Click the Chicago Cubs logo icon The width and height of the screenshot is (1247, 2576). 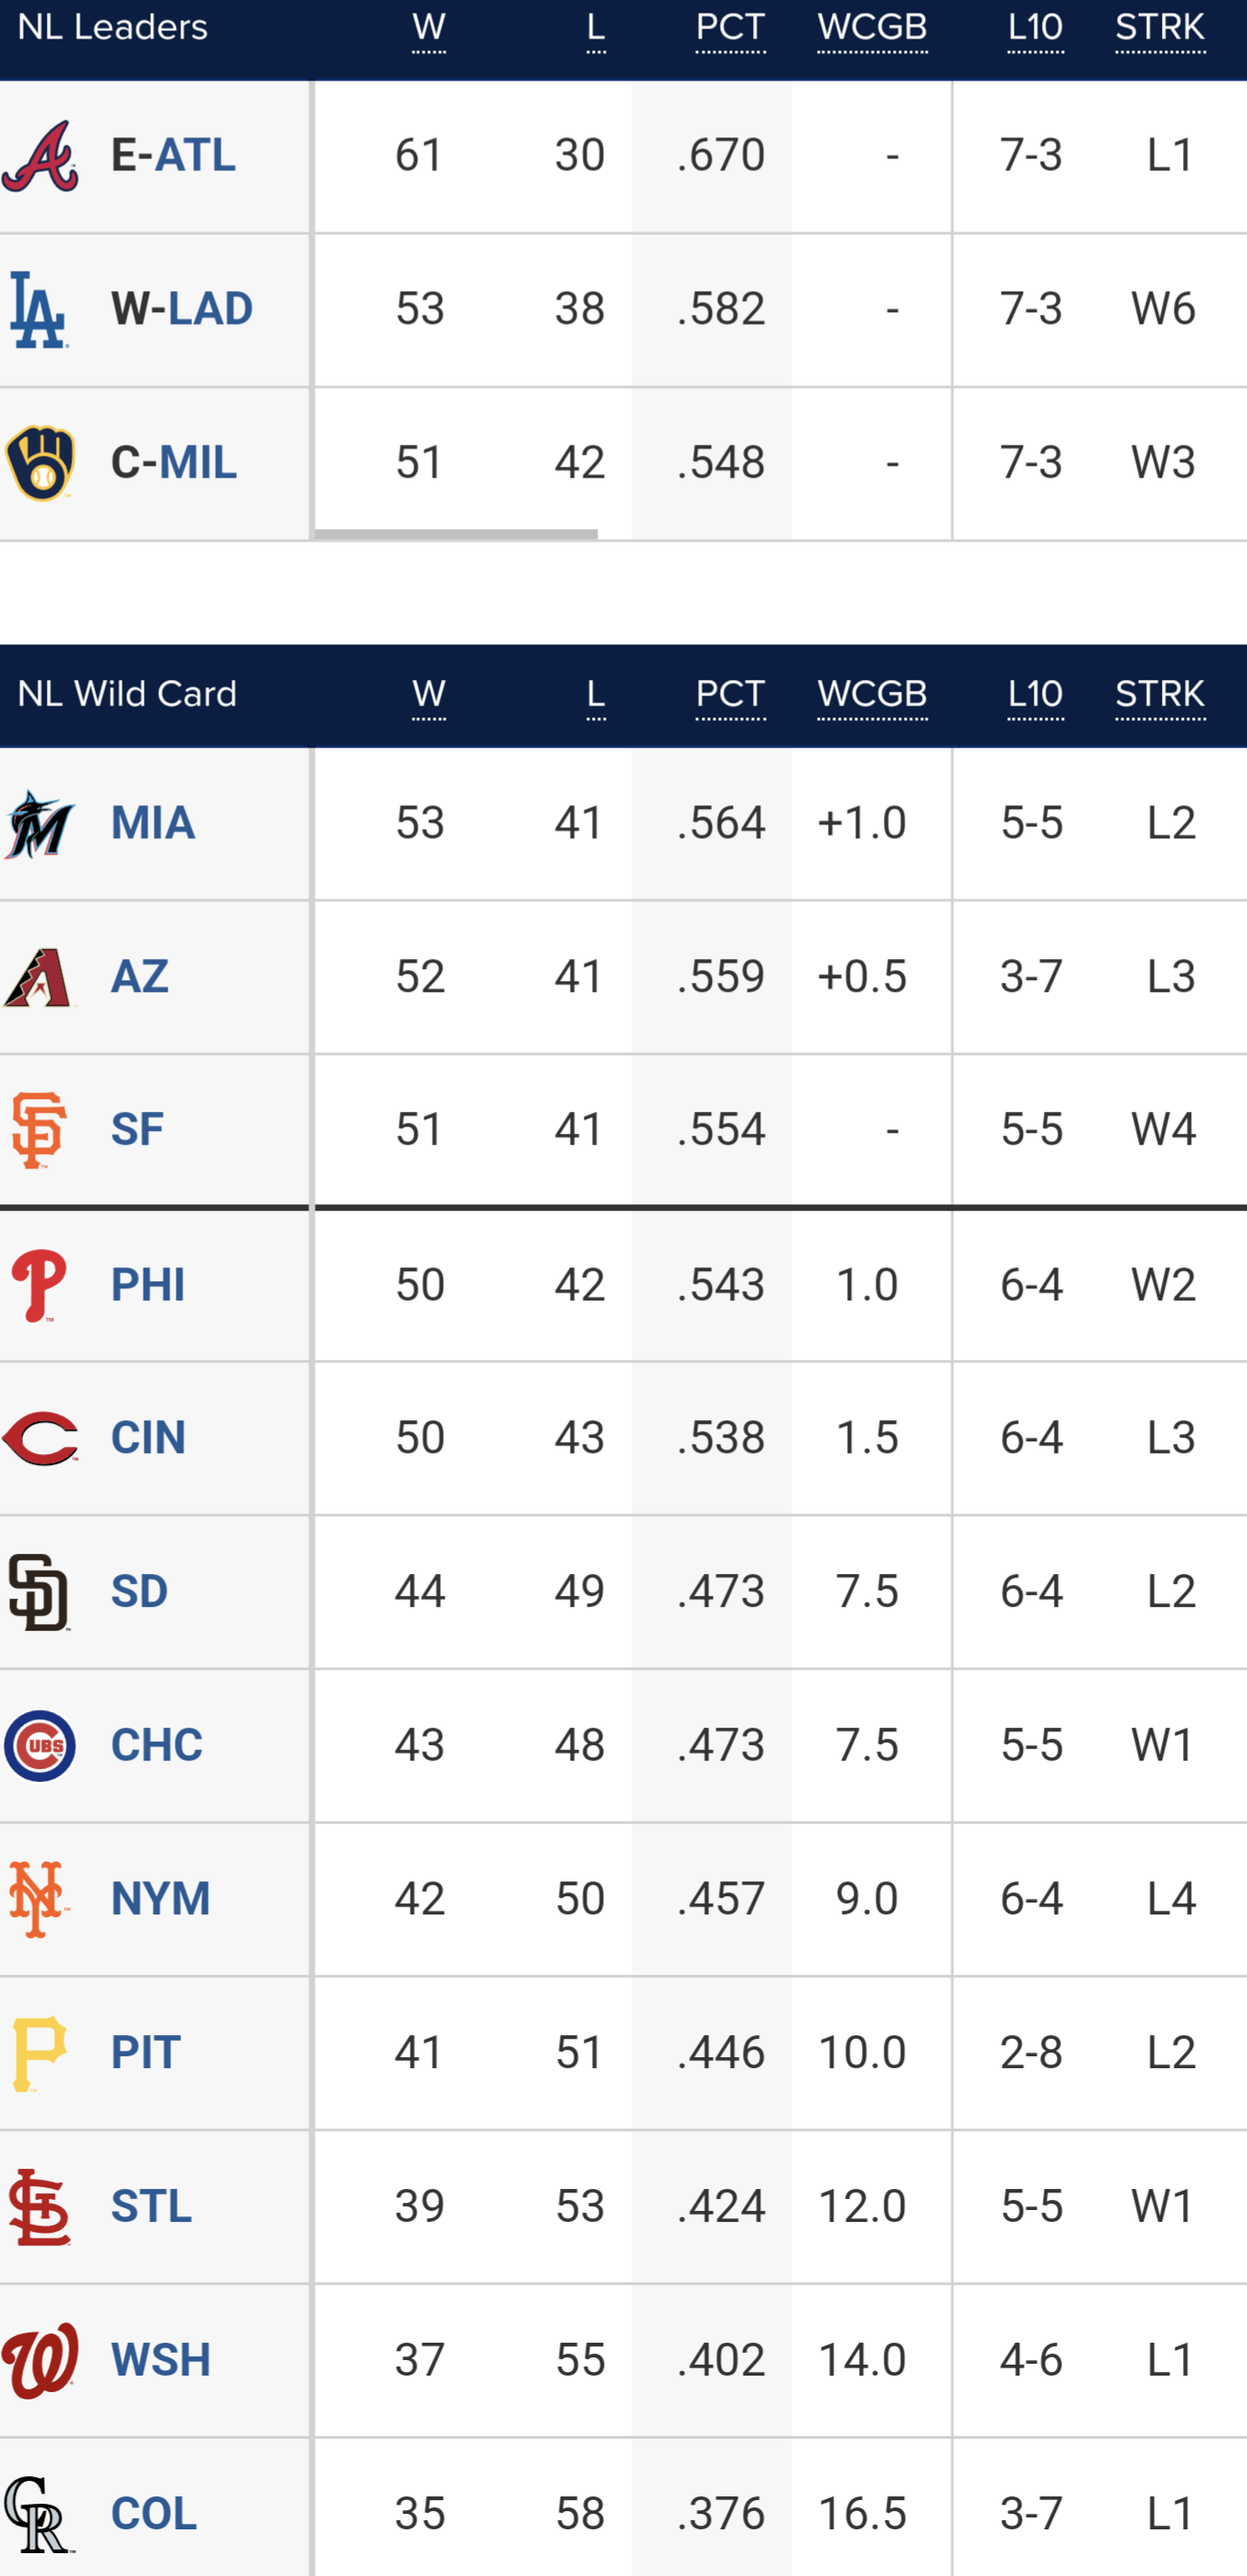click(x=40, y=1746)
